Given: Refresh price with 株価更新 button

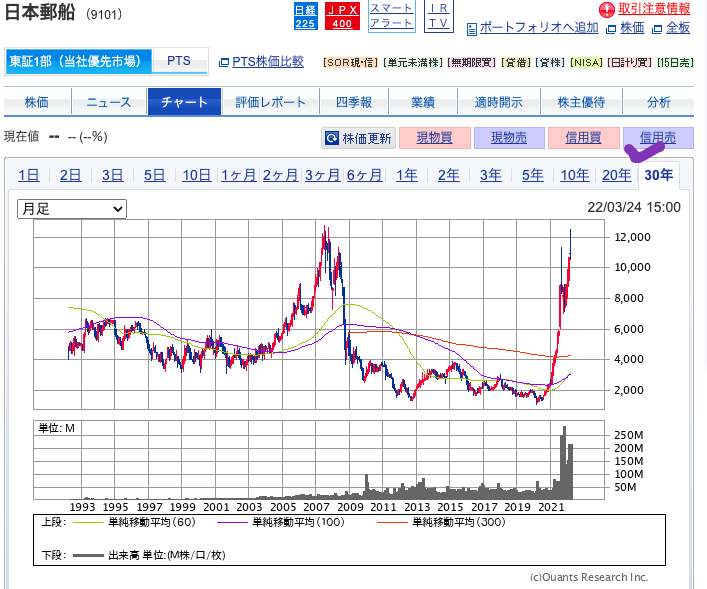Looking at the screenshot, I should coord(358,138).
